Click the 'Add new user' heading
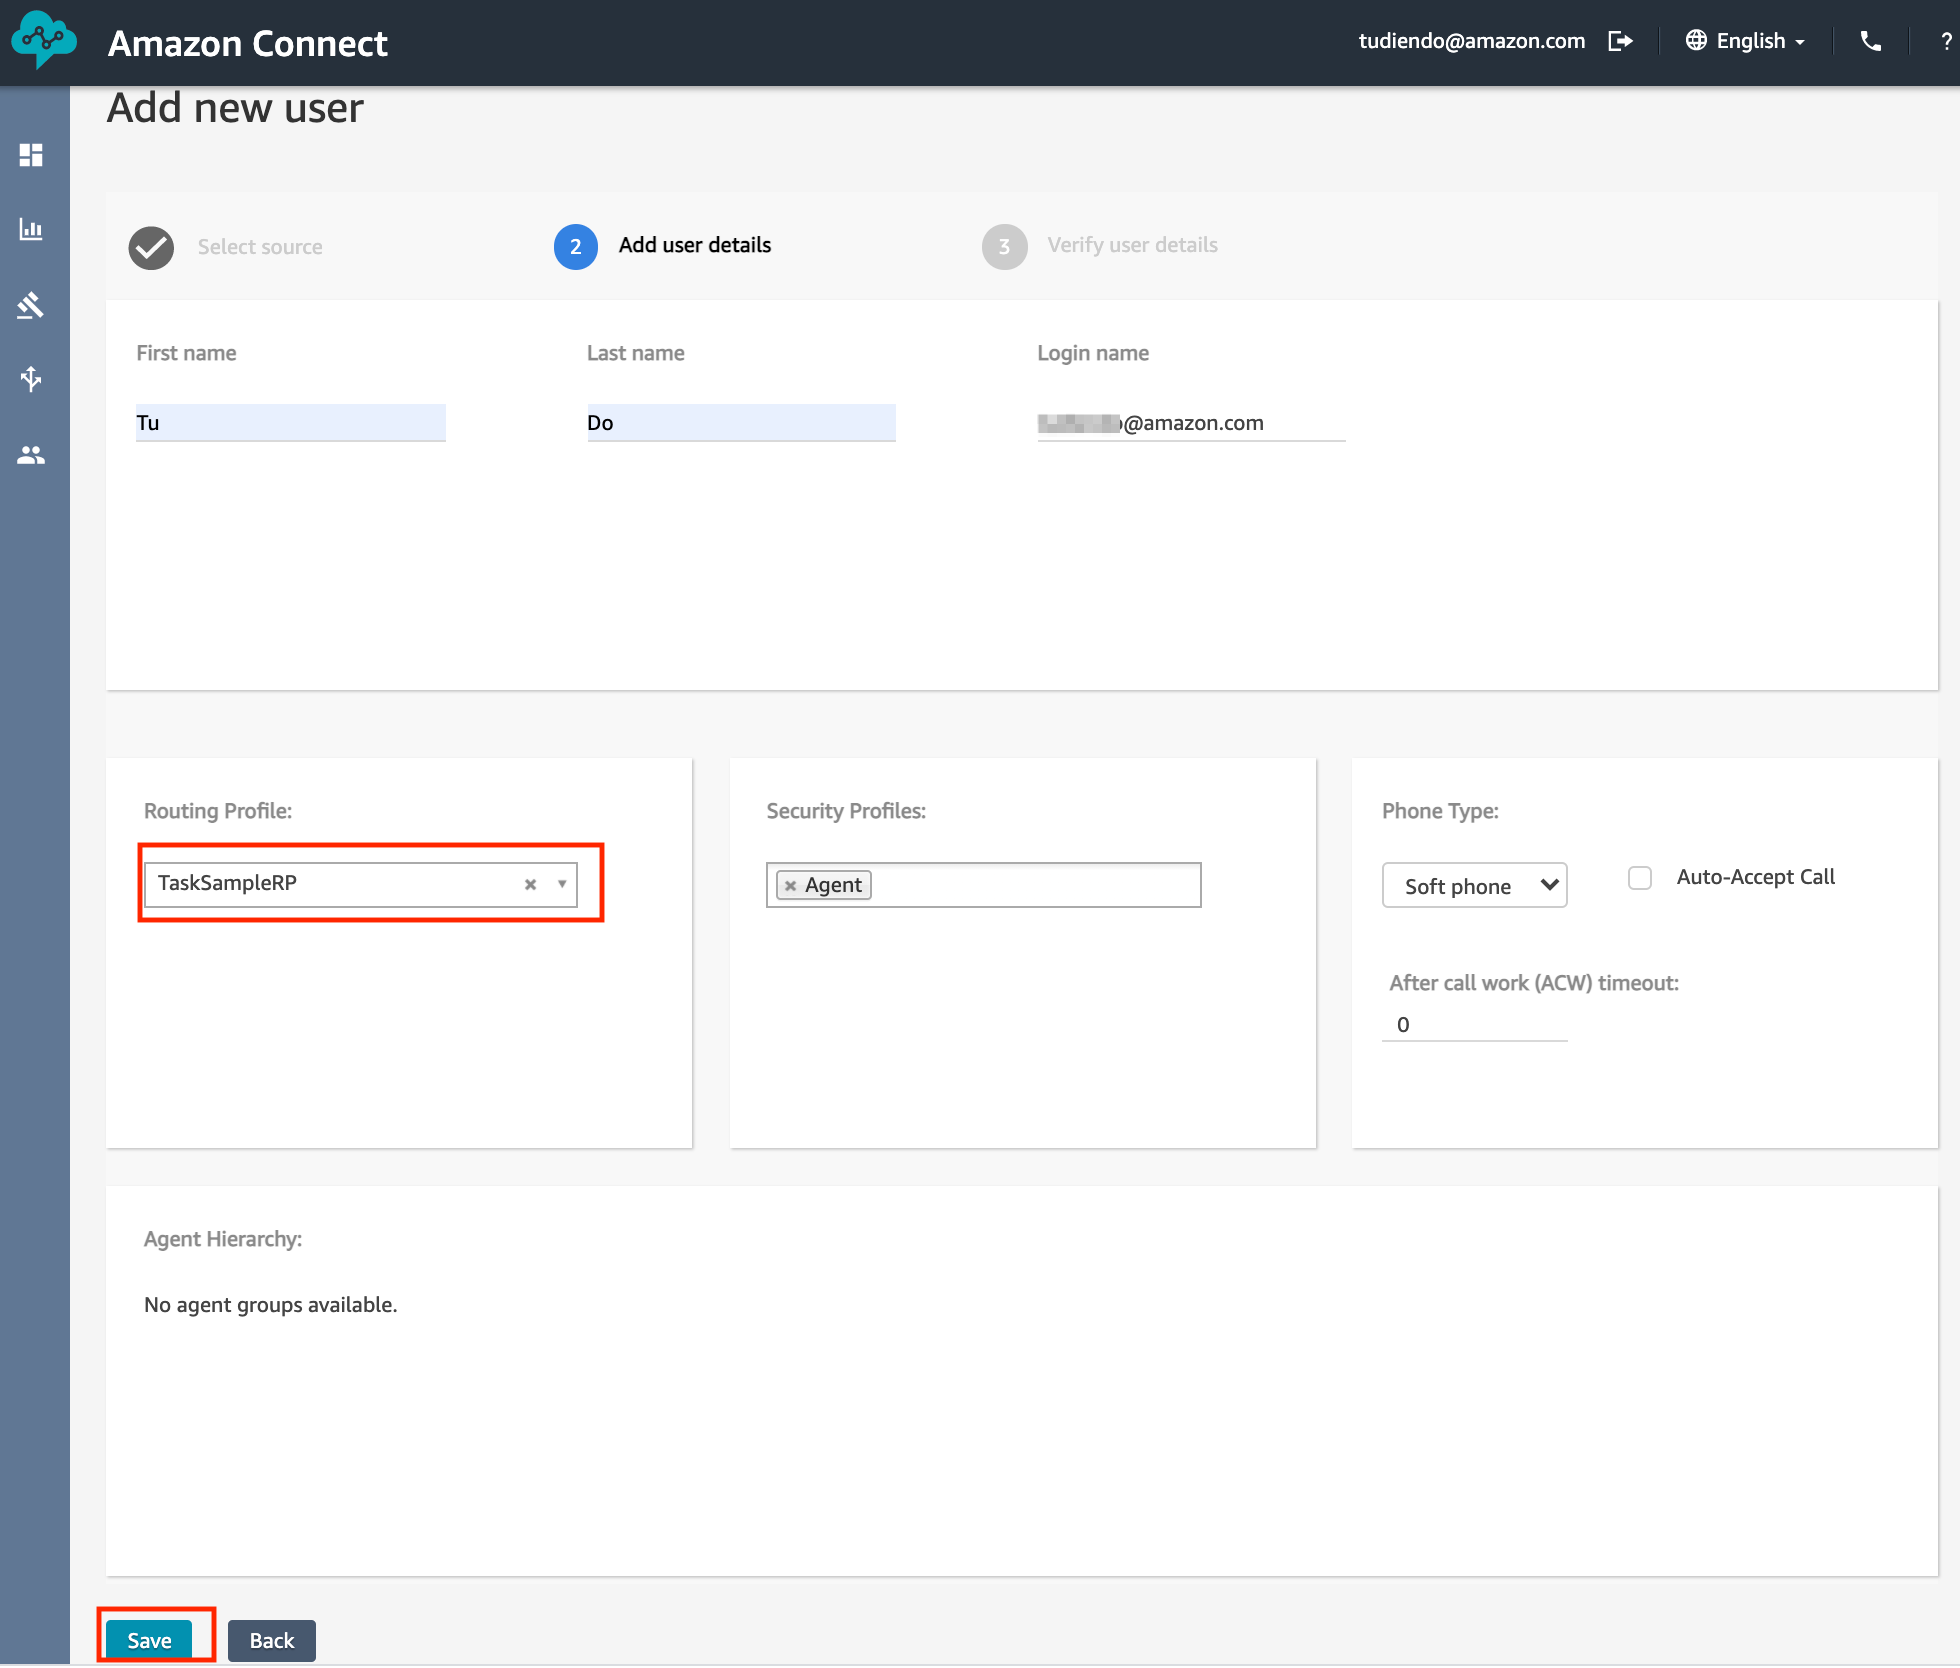This screenshot has width=1960, height=1668. point(235,108)
